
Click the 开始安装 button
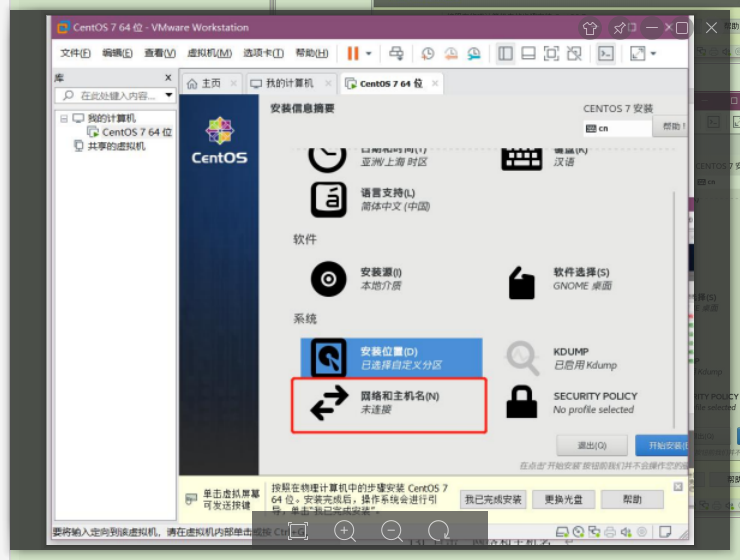coord(663,445)
